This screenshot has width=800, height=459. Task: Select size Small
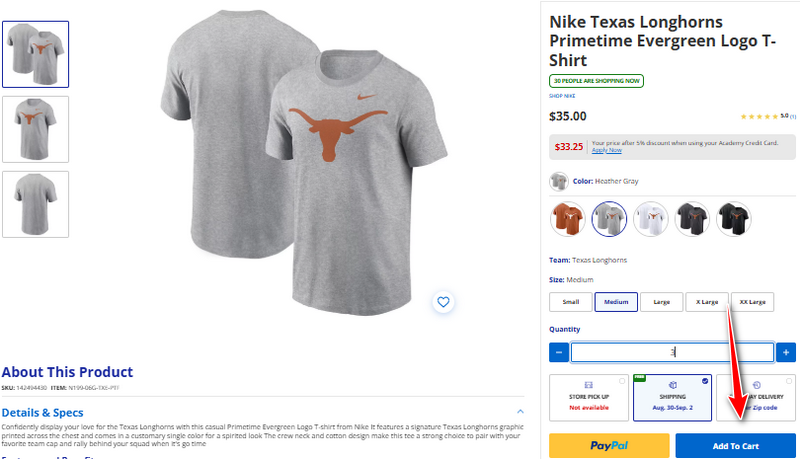(570, 301)
